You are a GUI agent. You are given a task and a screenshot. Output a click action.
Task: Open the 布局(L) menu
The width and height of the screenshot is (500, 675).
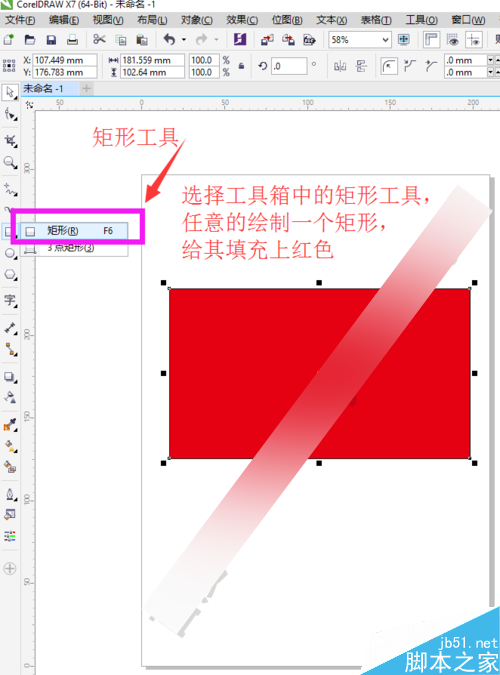(x=152, y=20)
